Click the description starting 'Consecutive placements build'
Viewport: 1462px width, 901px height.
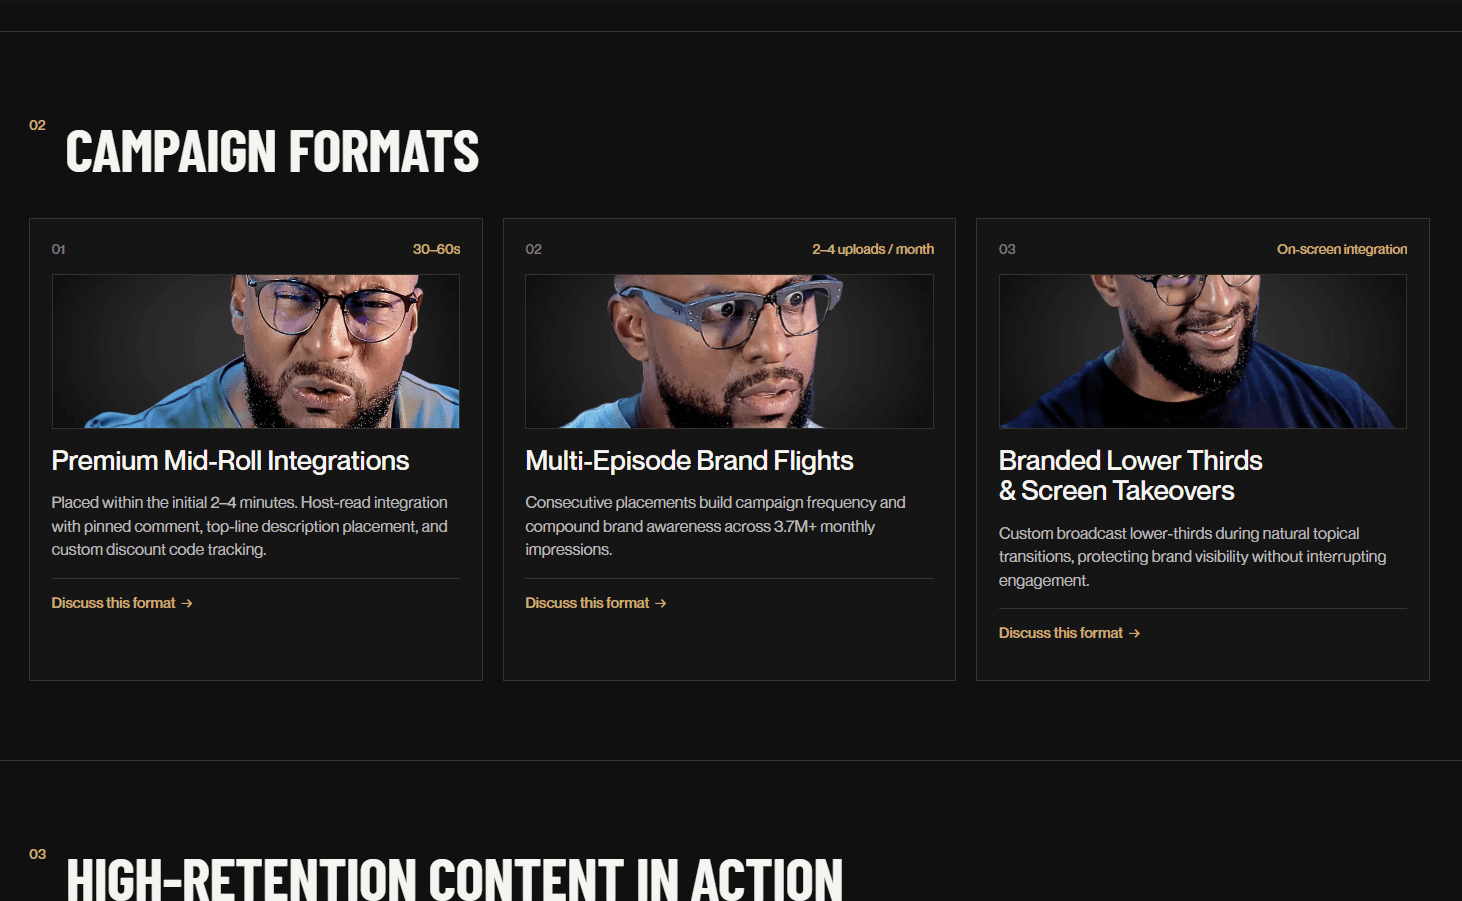[716, 526]
